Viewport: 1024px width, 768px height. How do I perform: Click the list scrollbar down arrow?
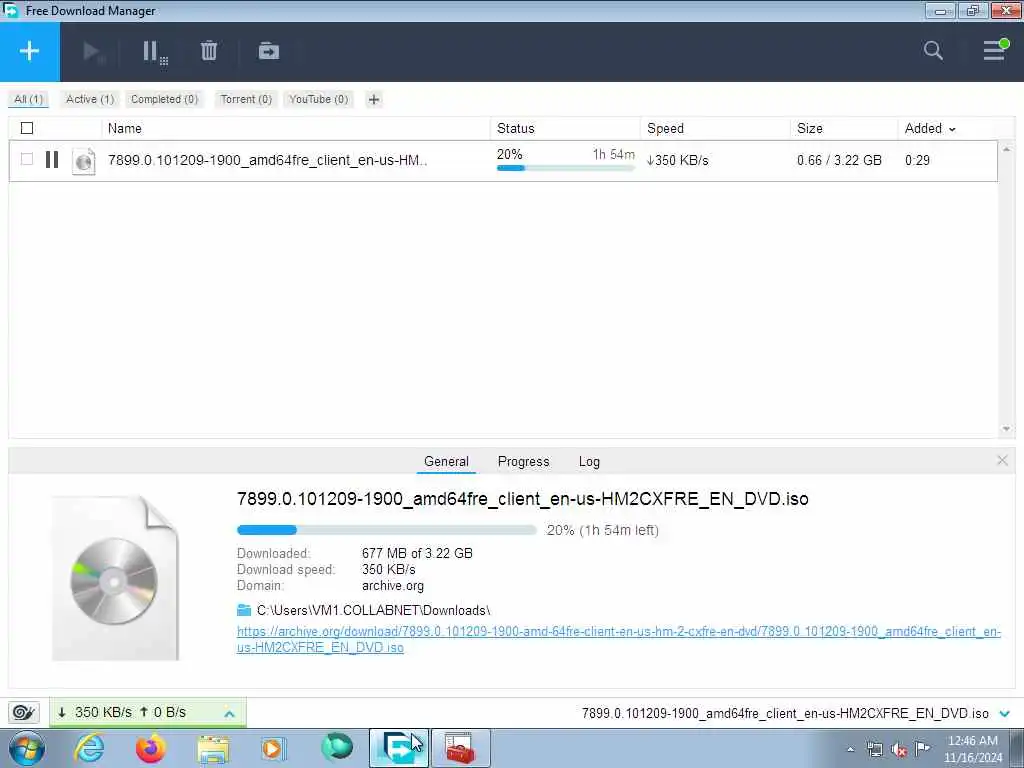(1006, 429)
